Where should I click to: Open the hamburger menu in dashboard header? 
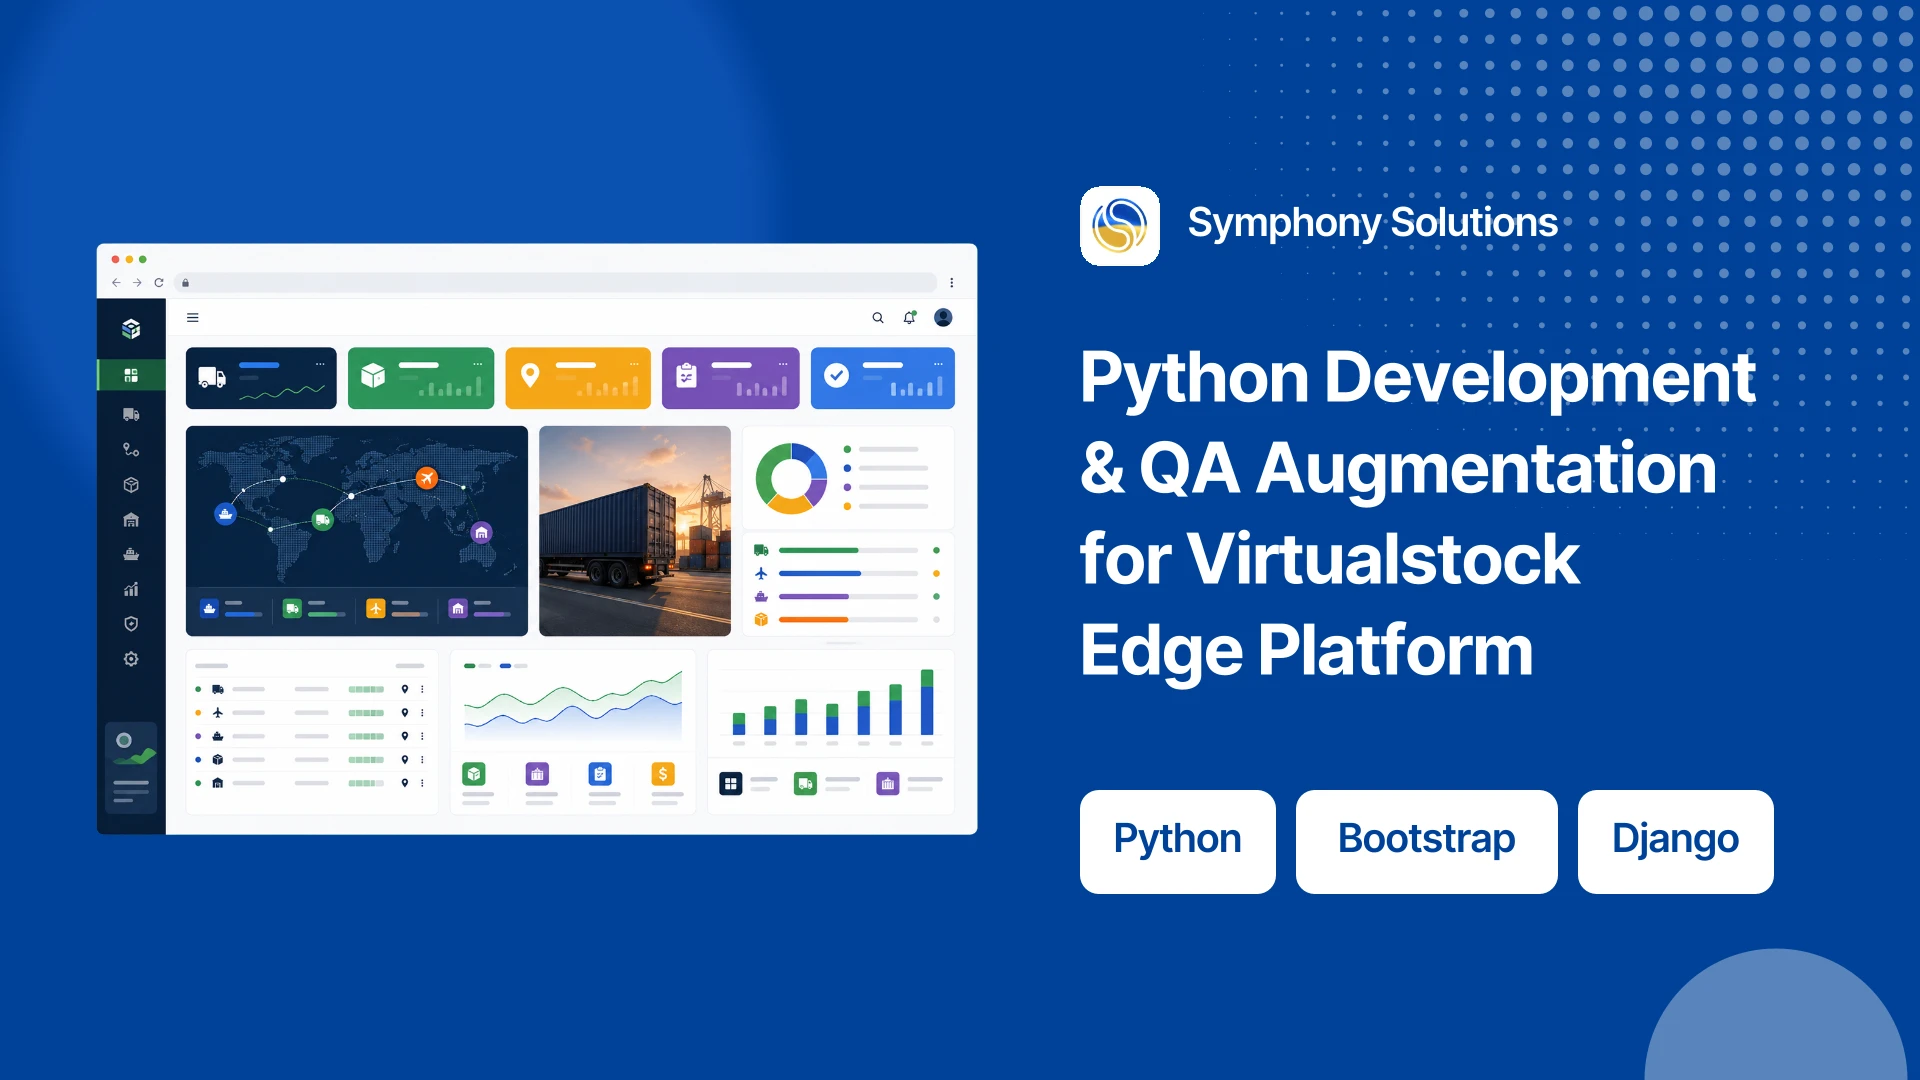click(x=193, y=318)
